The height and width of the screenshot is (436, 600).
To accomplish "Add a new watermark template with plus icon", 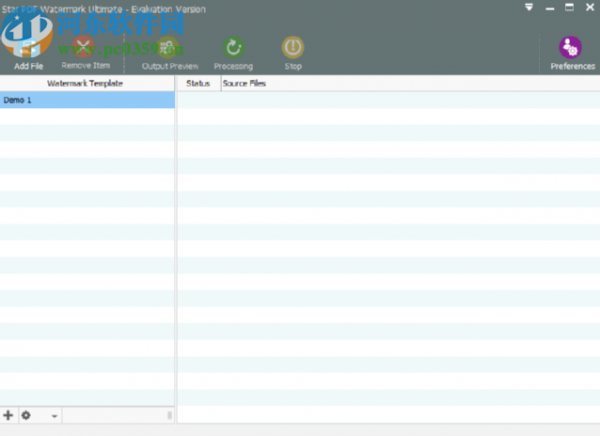I will [x=9, y=415].
